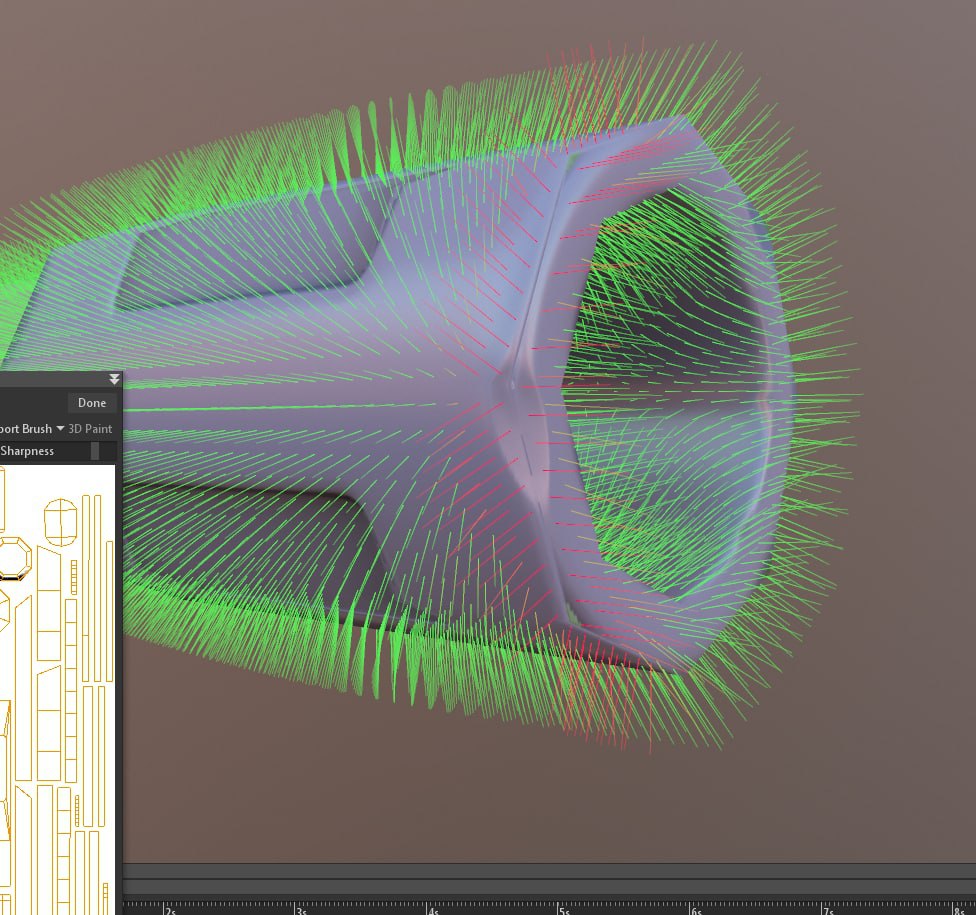976x915 pixels.
Task: Switch to 3D Paint mode
Action: [90, 428]
